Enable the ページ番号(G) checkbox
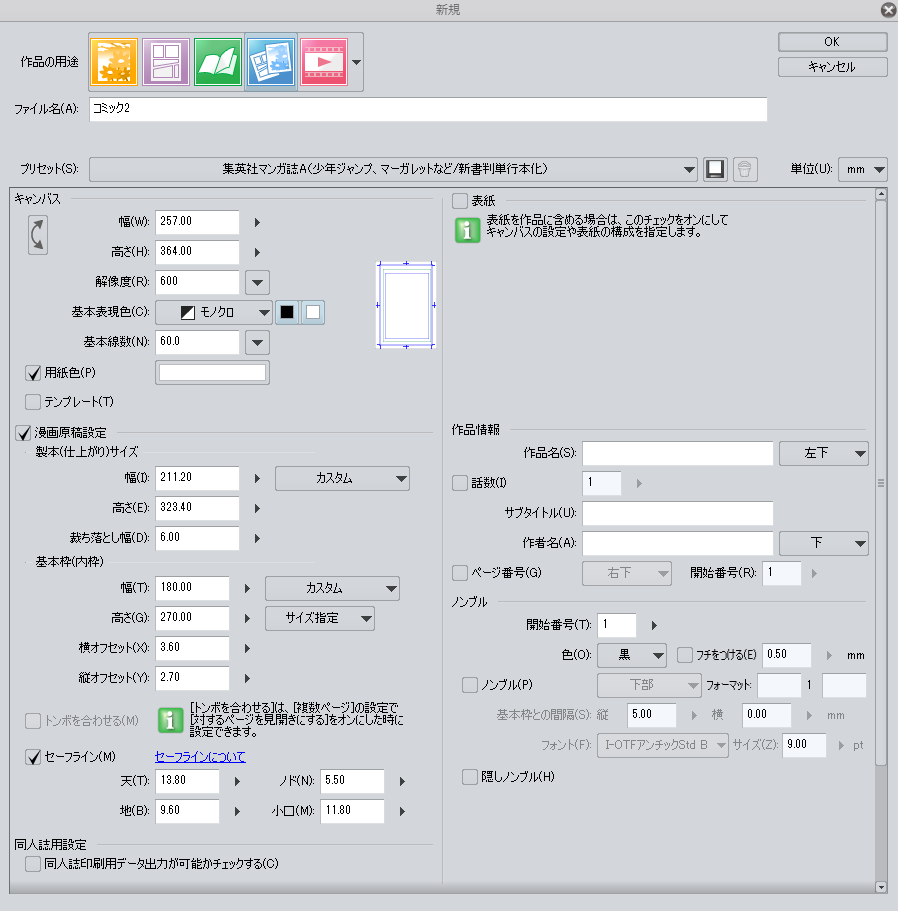This screenshot has width=898, height=911. tap(460, 573)
